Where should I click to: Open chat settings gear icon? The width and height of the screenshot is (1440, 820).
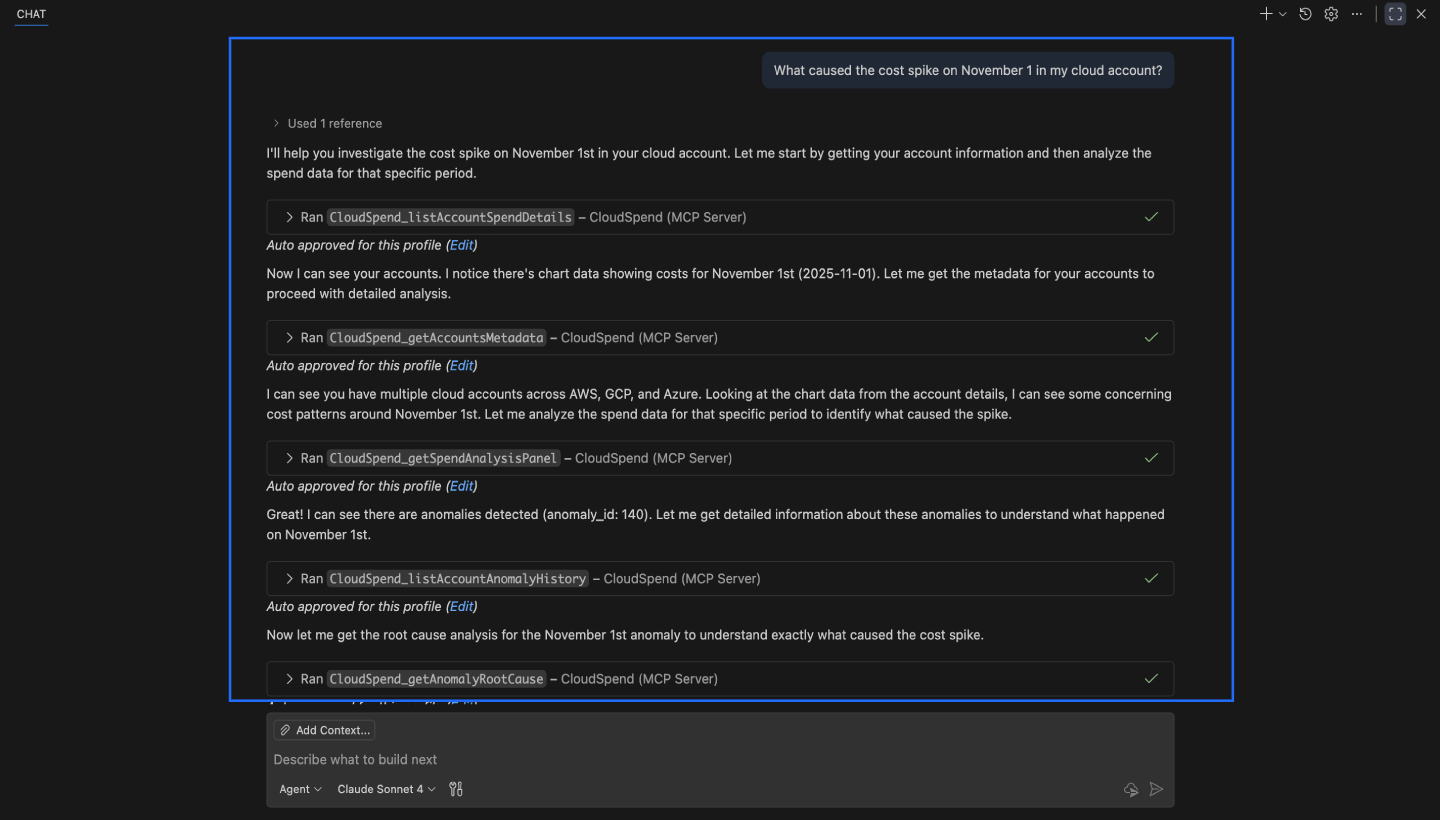tap(1331, 14)
